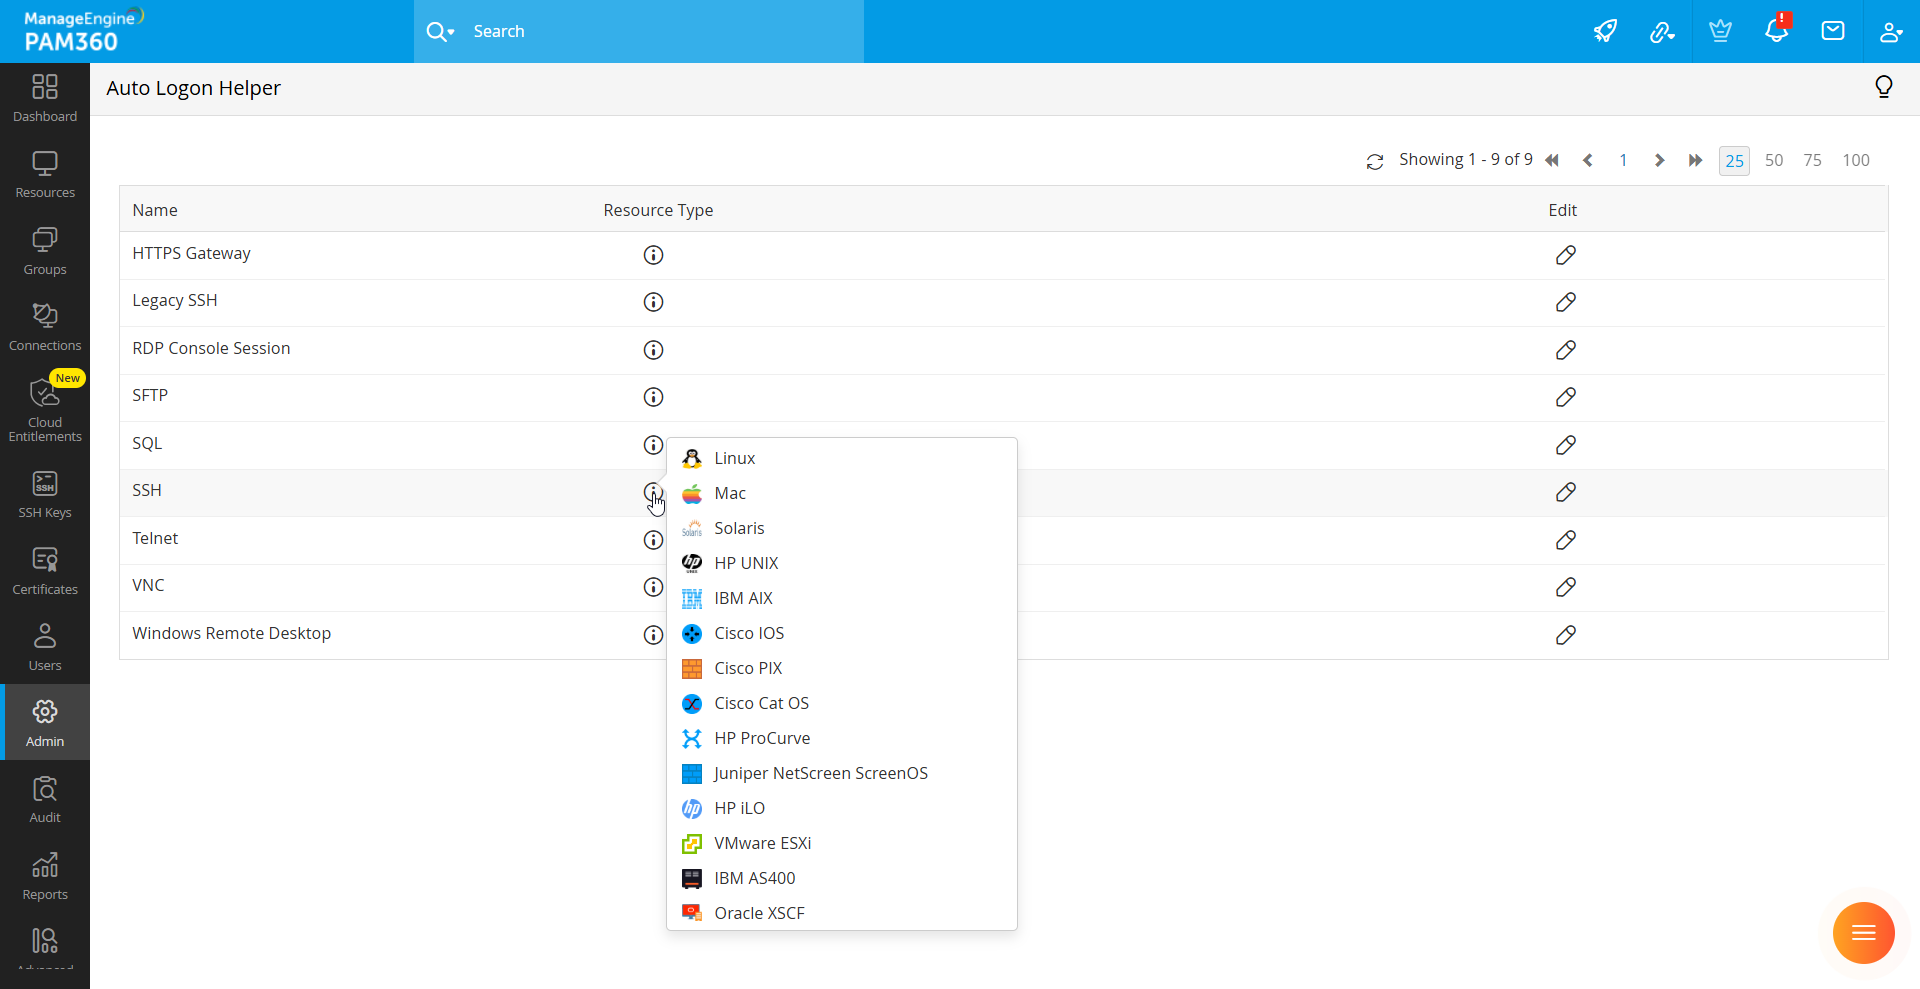Edit the SFTP helper entry
Viewport: 1920px width, 989px height.
[1565, 397]
